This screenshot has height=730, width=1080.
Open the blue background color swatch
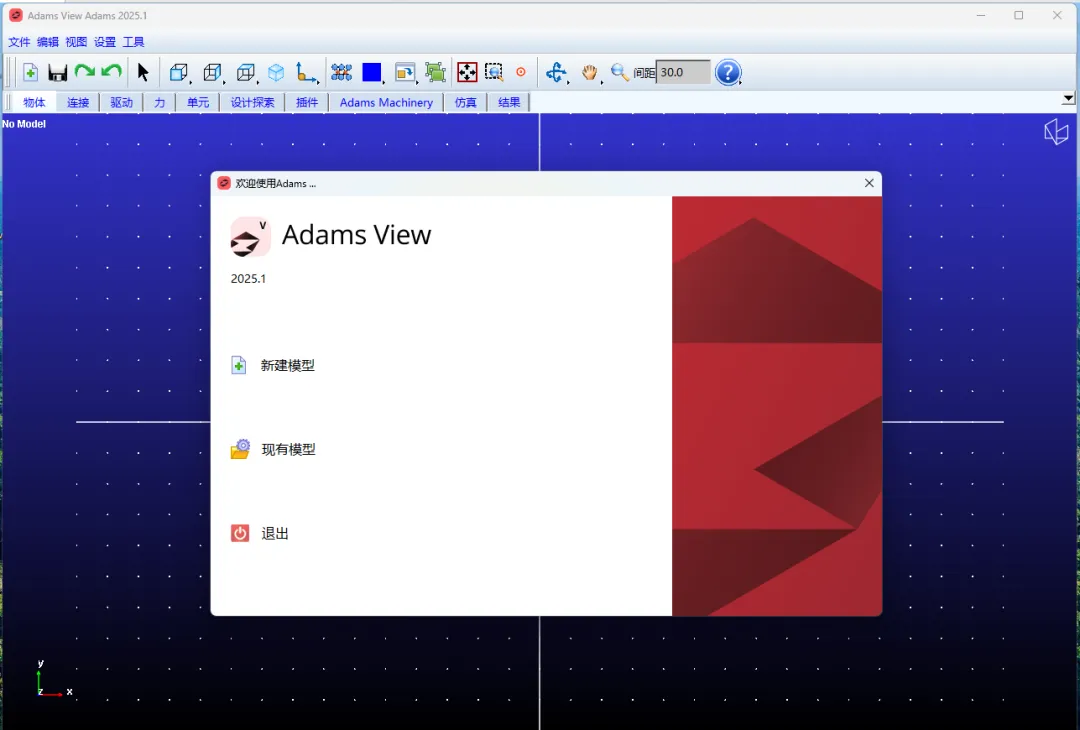[x=372, y=72]
